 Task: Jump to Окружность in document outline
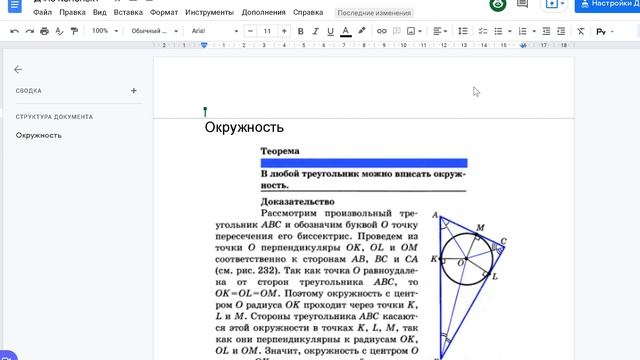(x=39, y=135)
